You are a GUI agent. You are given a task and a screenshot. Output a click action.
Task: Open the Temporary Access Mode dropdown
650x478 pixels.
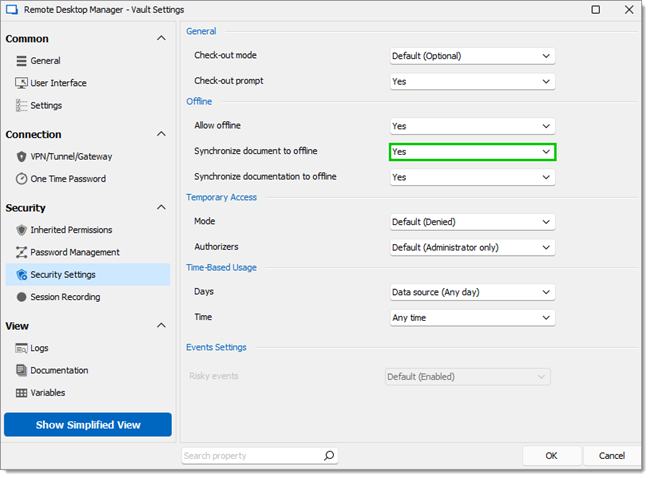click(x=472, y=222)
